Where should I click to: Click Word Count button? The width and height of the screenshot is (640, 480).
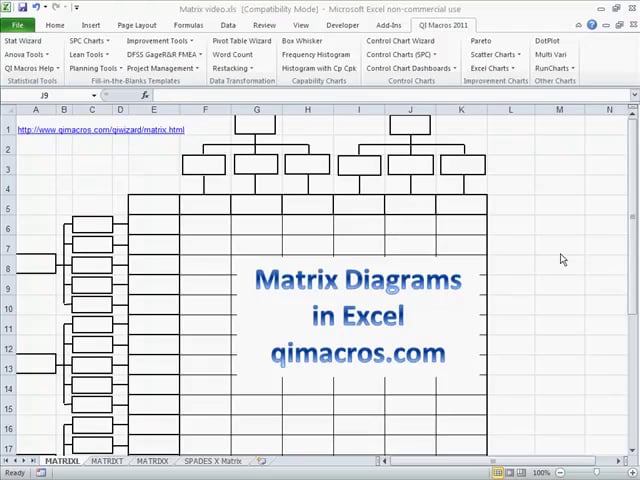(232, 54)
